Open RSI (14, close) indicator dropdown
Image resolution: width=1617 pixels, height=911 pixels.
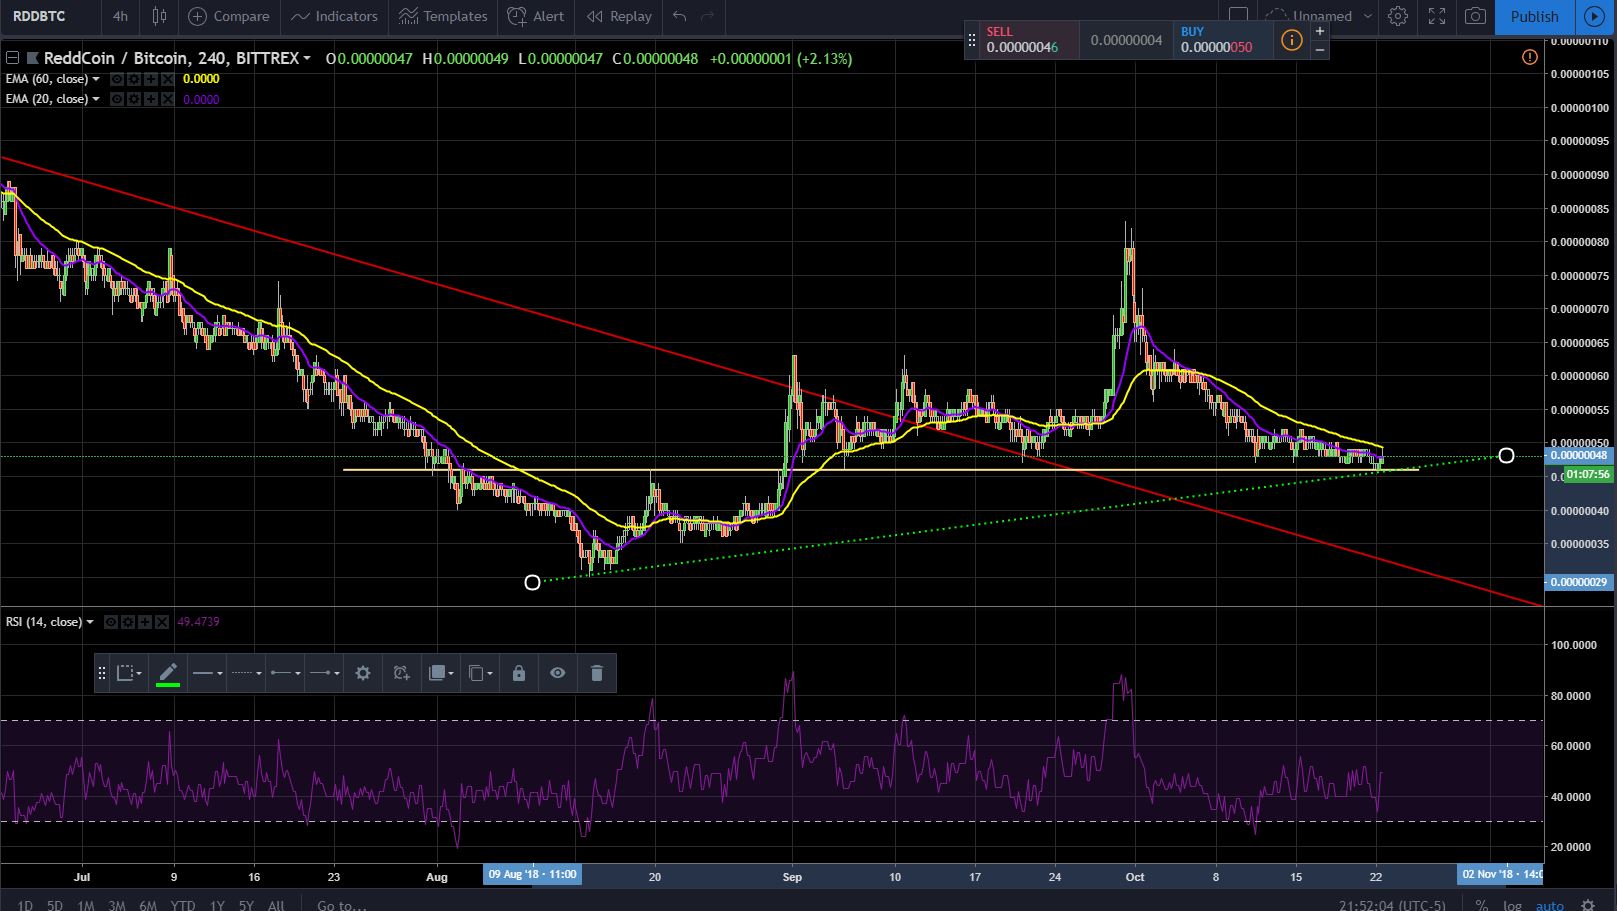pyautogui.click(x=90, y=622)
